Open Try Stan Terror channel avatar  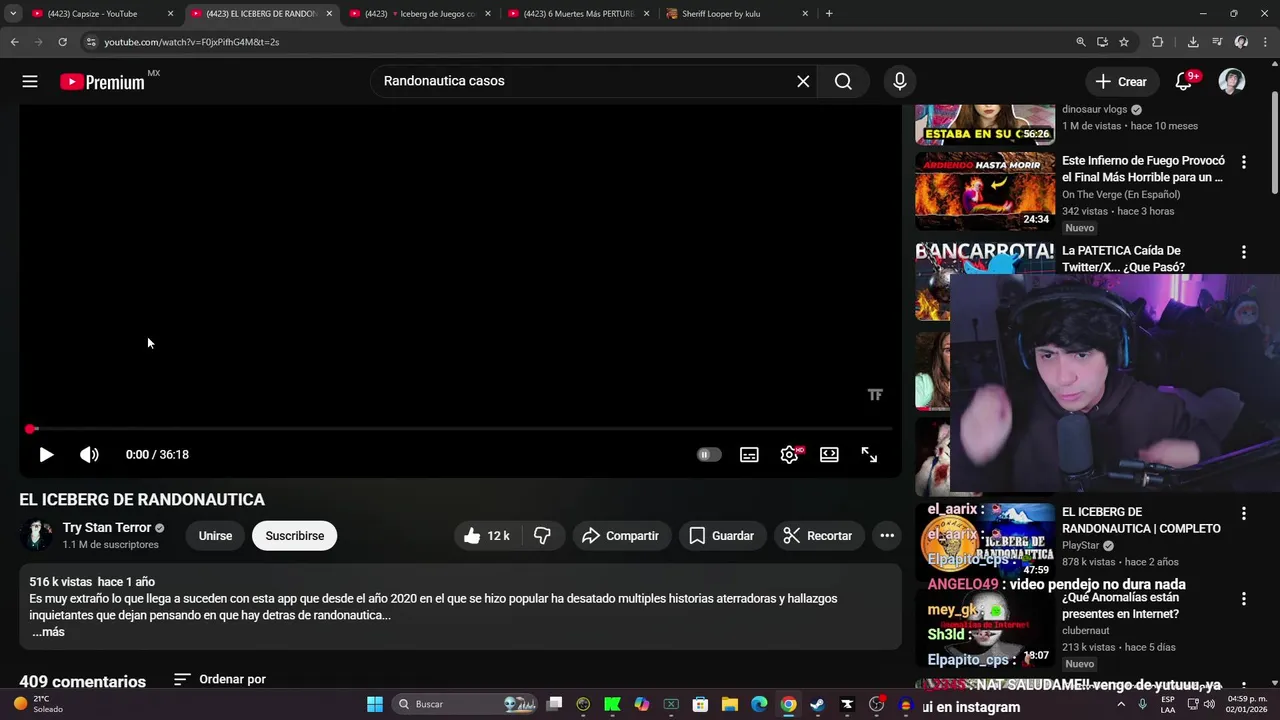[38, 536]
